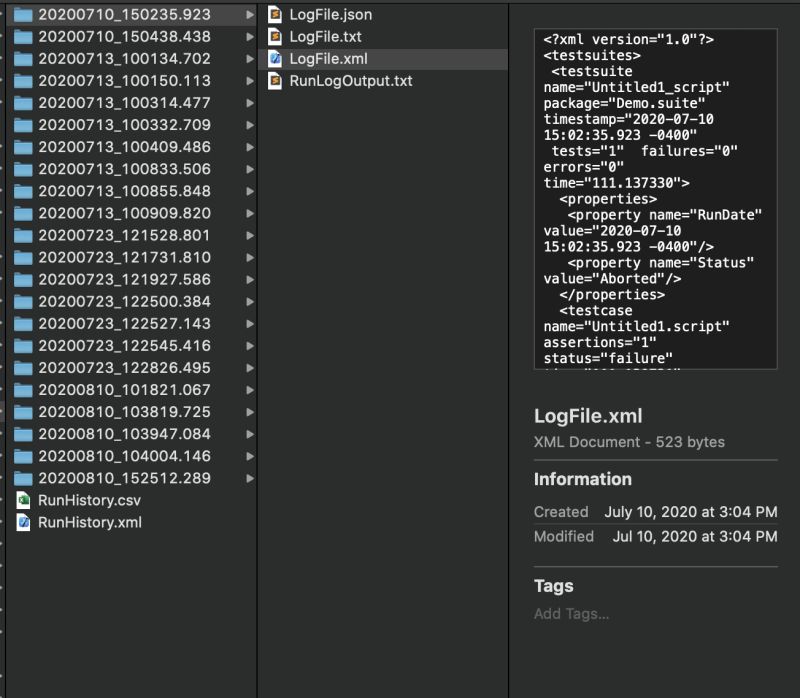Click the document icon beside RunHistory.xml

(x=24, y=521)
